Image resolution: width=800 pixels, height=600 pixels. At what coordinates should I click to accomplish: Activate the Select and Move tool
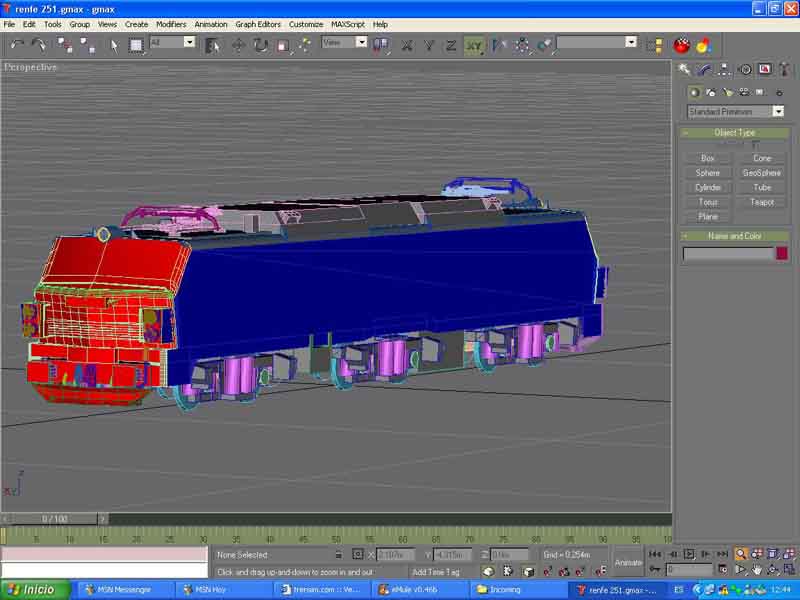239,45
